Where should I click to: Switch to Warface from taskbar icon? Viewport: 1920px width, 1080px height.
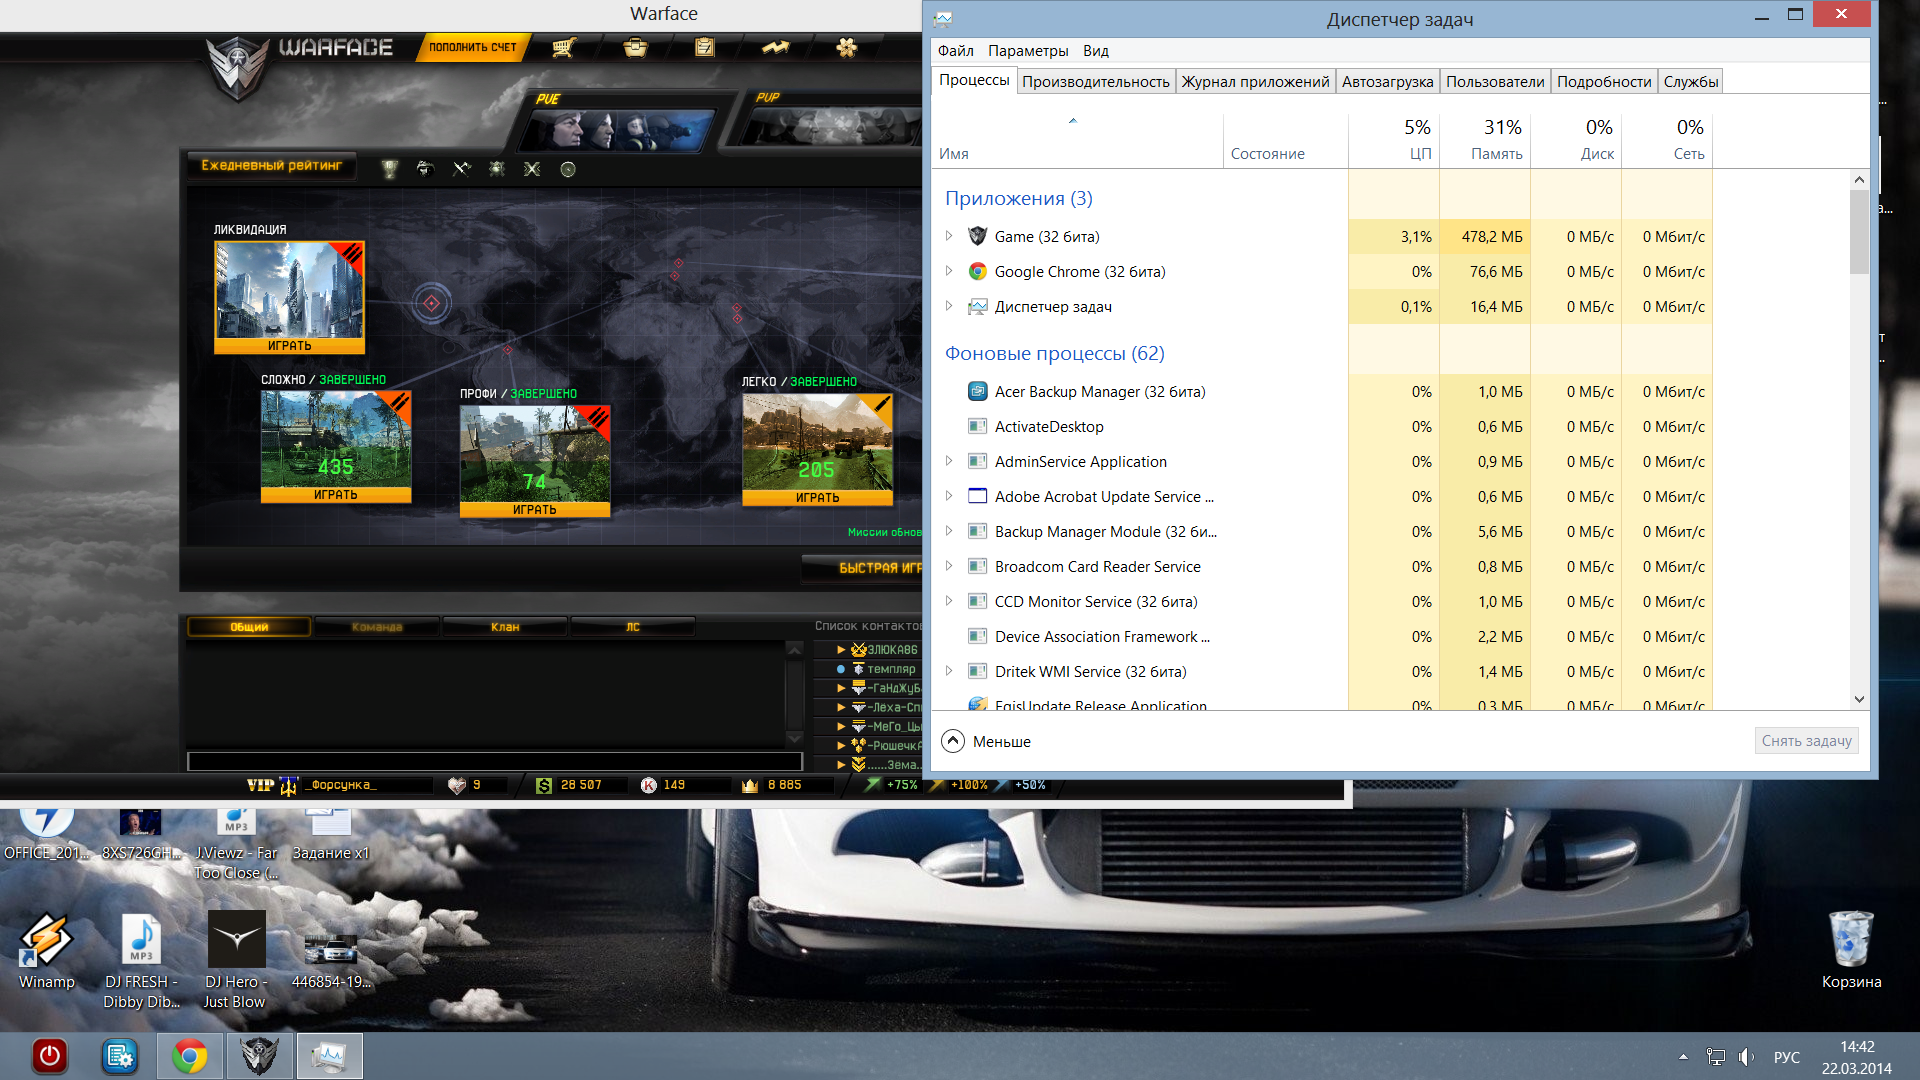point(259,1056)
